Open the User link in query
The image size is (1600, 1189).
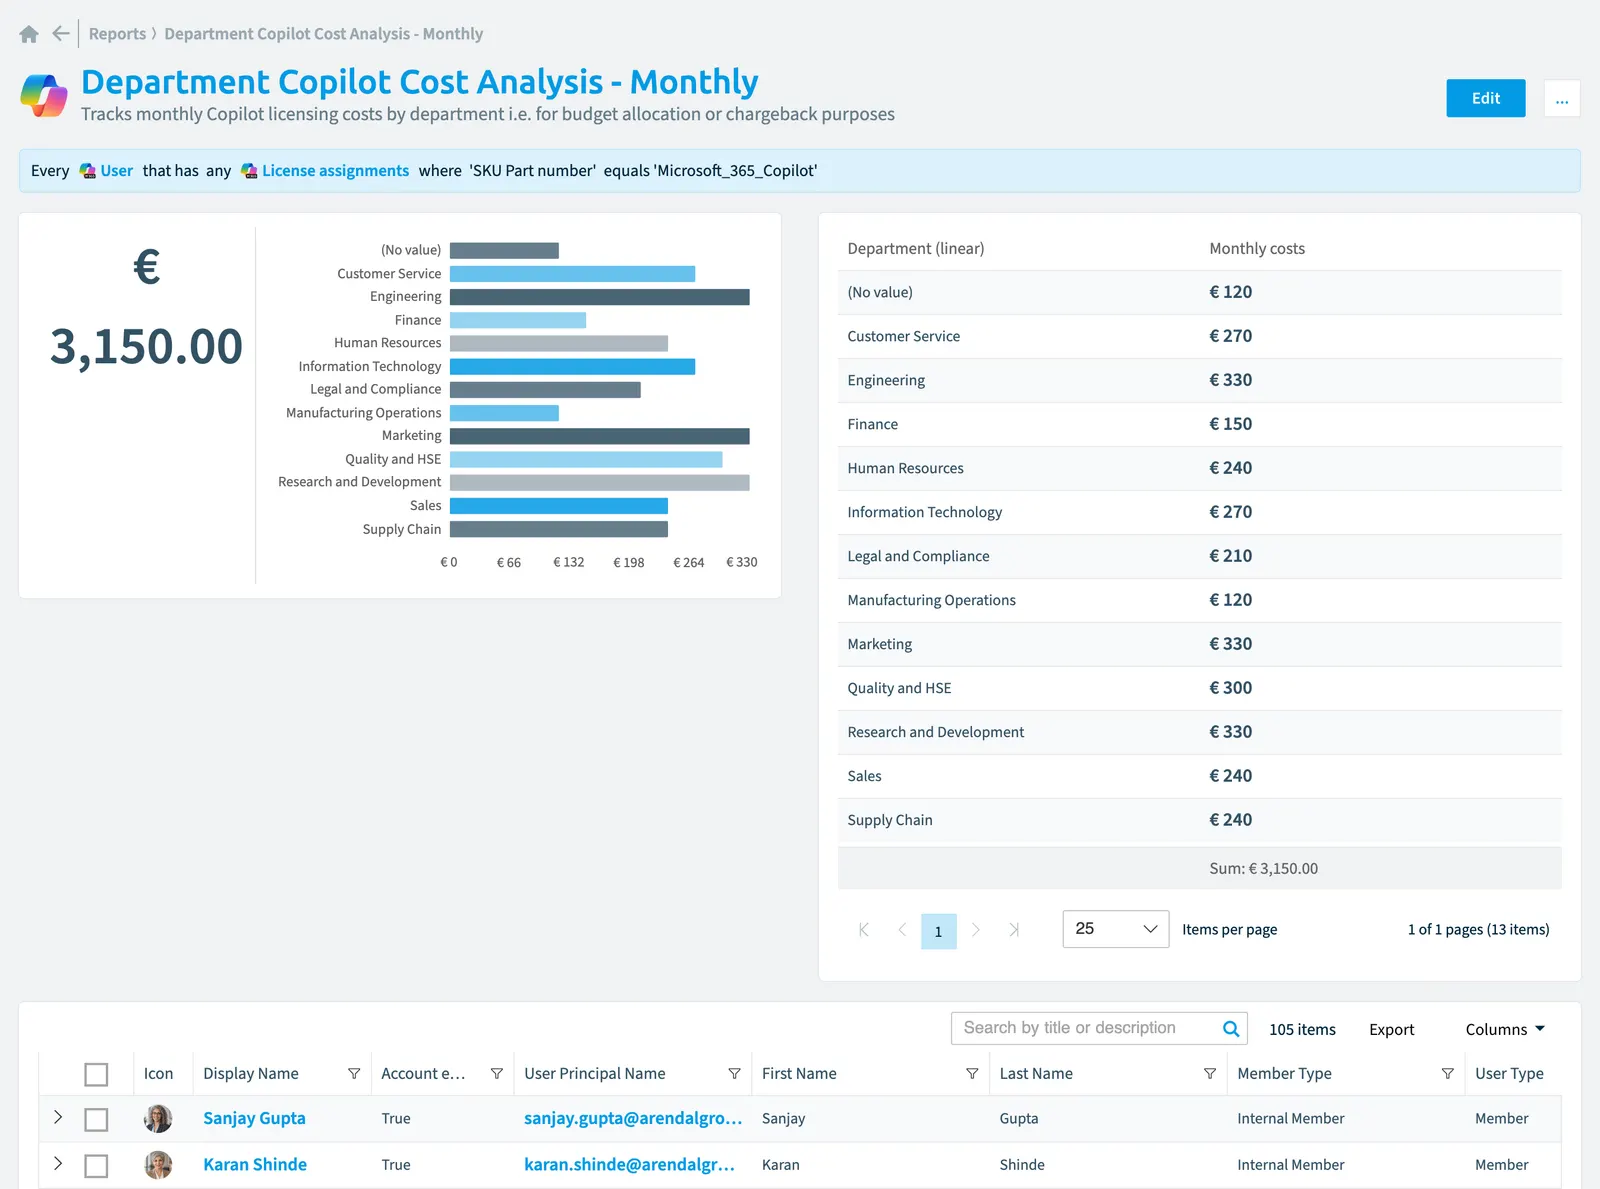pos(116,171)
